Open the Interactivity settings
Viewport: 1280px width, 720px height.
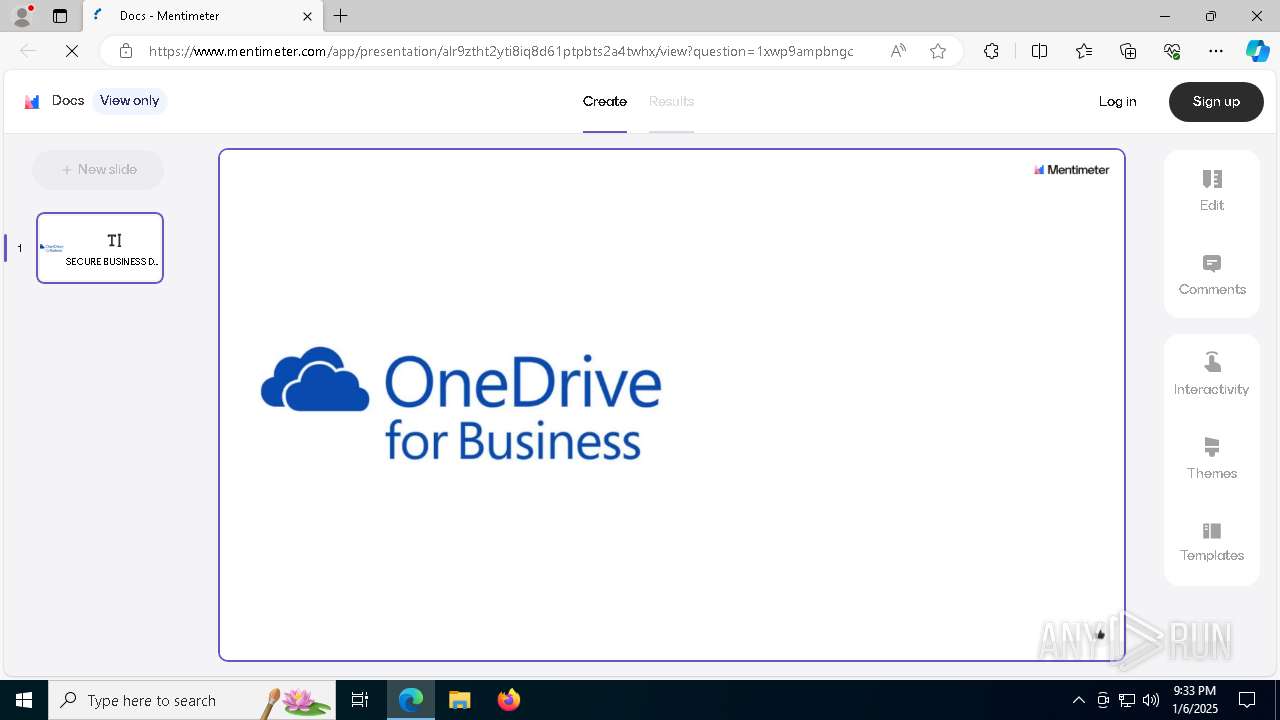1212,374
